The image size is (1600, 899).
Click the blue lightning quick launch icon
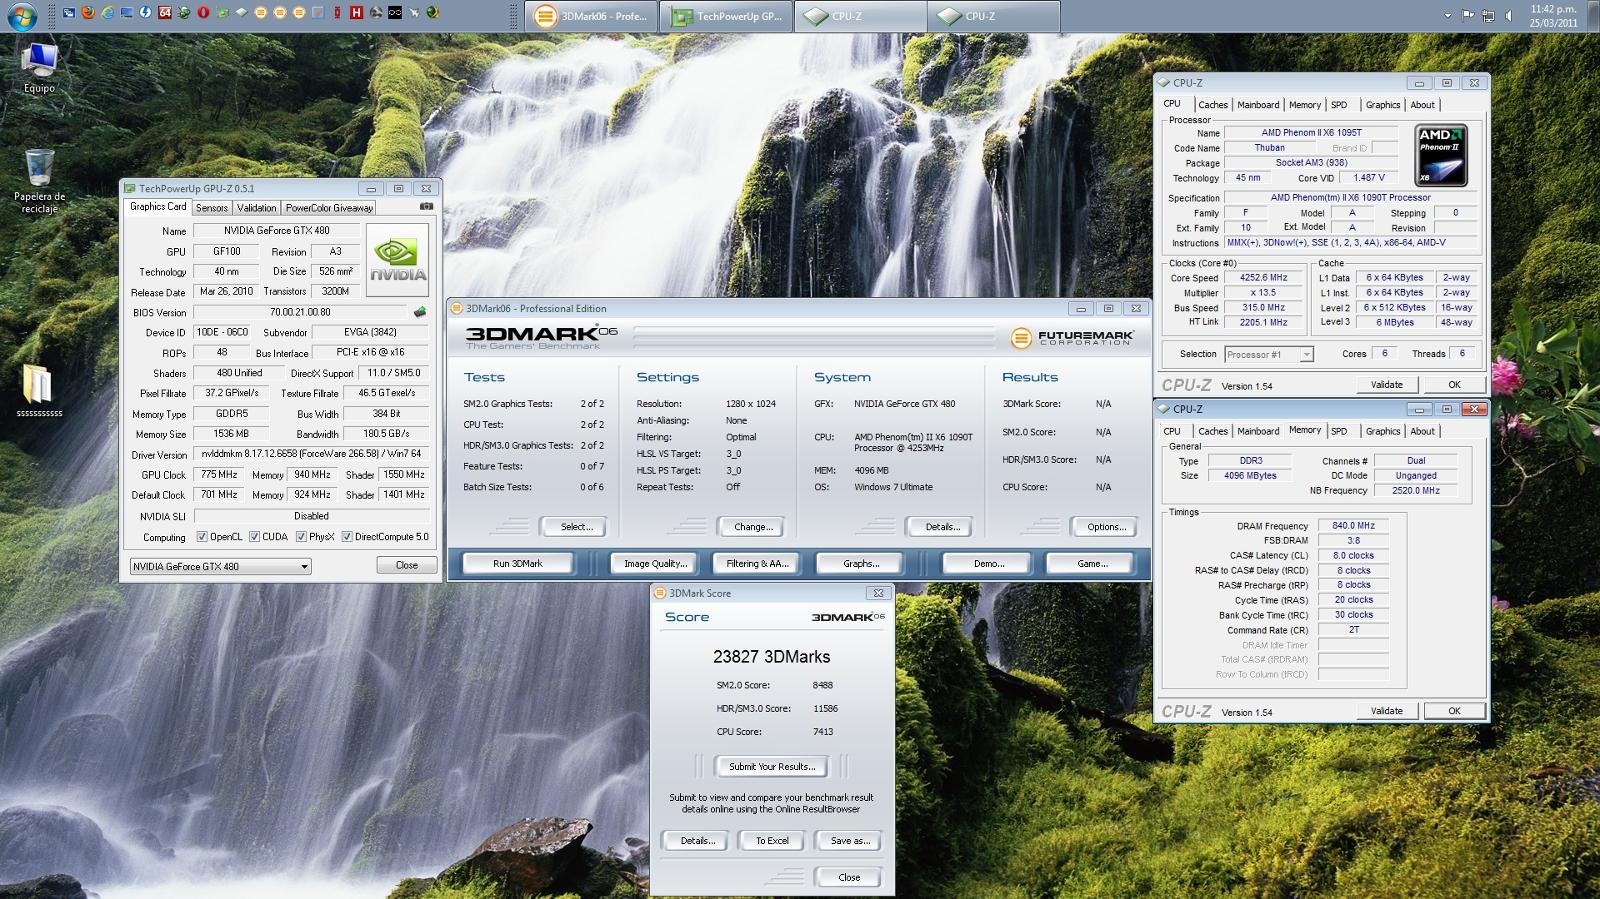[145, 13]
